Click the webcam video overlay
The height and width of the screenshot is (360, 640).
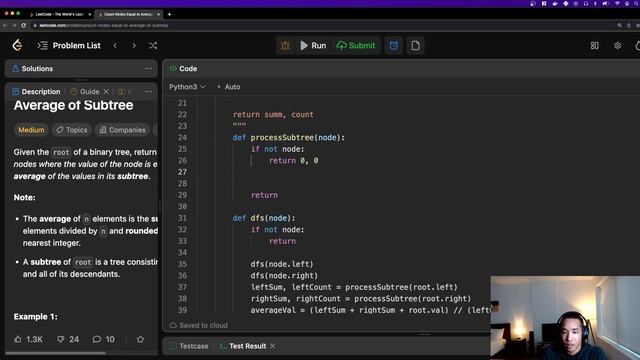[x=565, y=318]
